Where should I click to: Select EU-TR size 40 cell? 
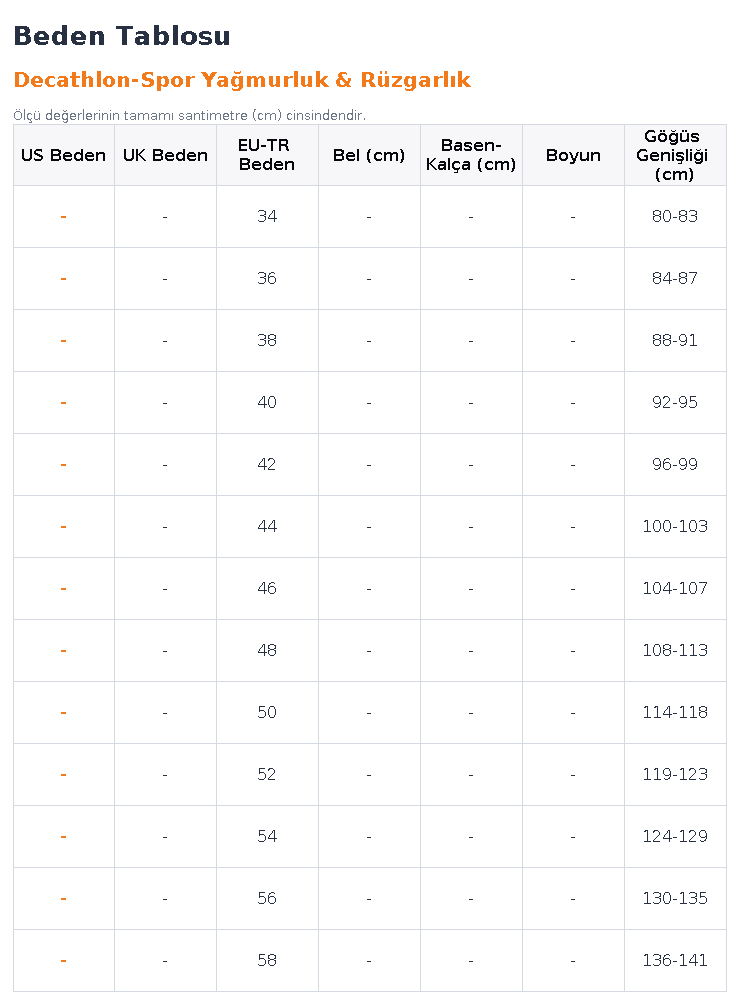point(267,402)
